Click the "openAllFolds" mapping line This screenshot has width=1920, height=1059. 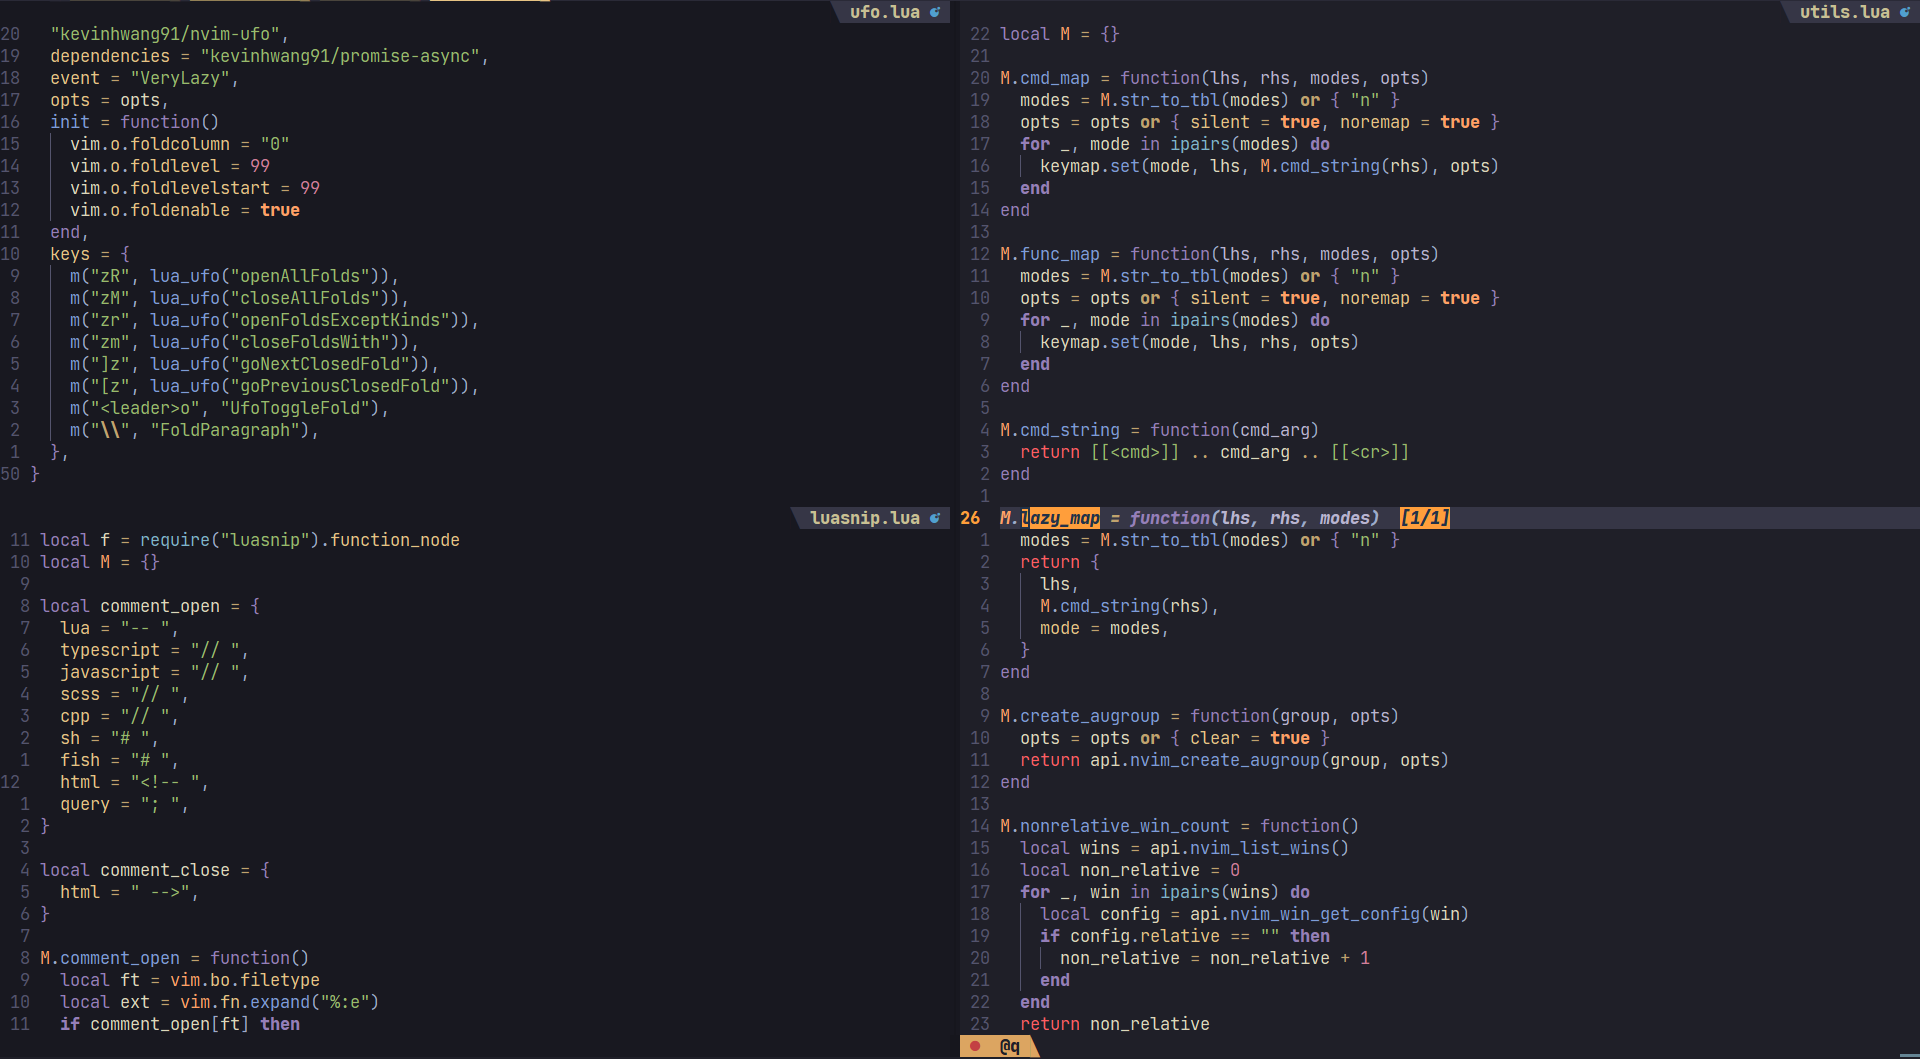(235, 276)
